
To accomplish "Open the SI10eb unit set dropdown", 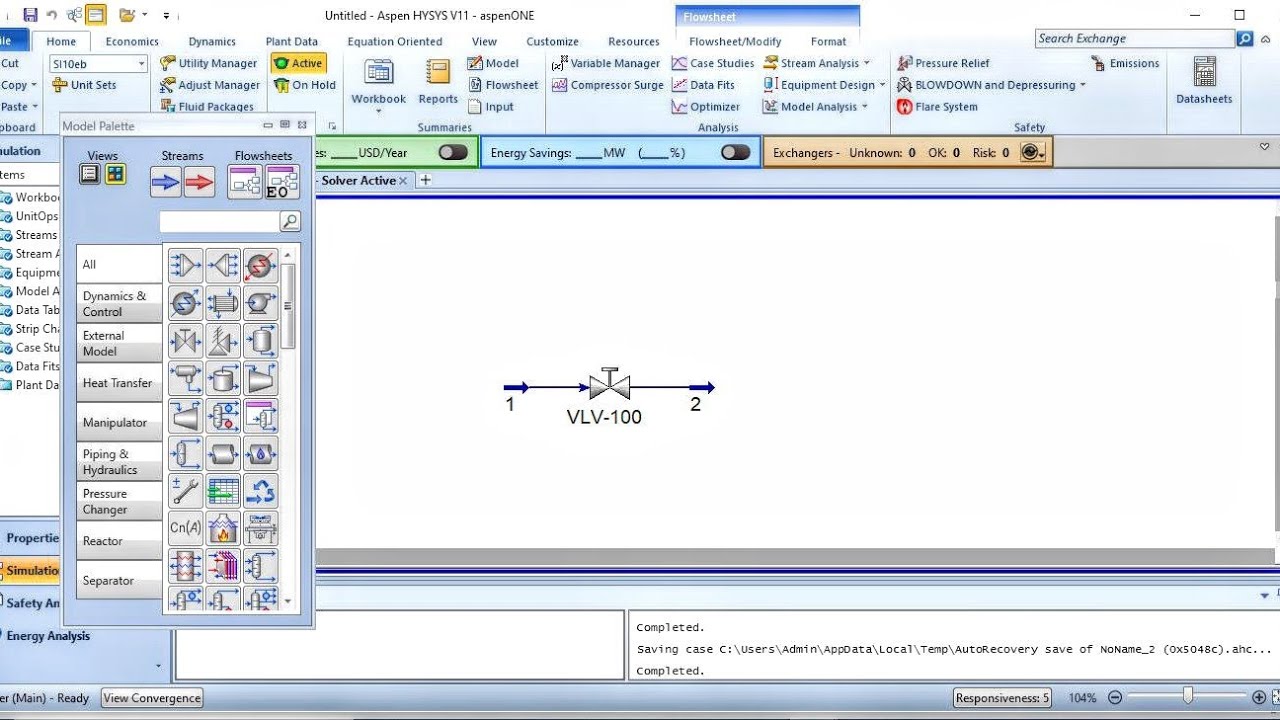I will (141, 63).
